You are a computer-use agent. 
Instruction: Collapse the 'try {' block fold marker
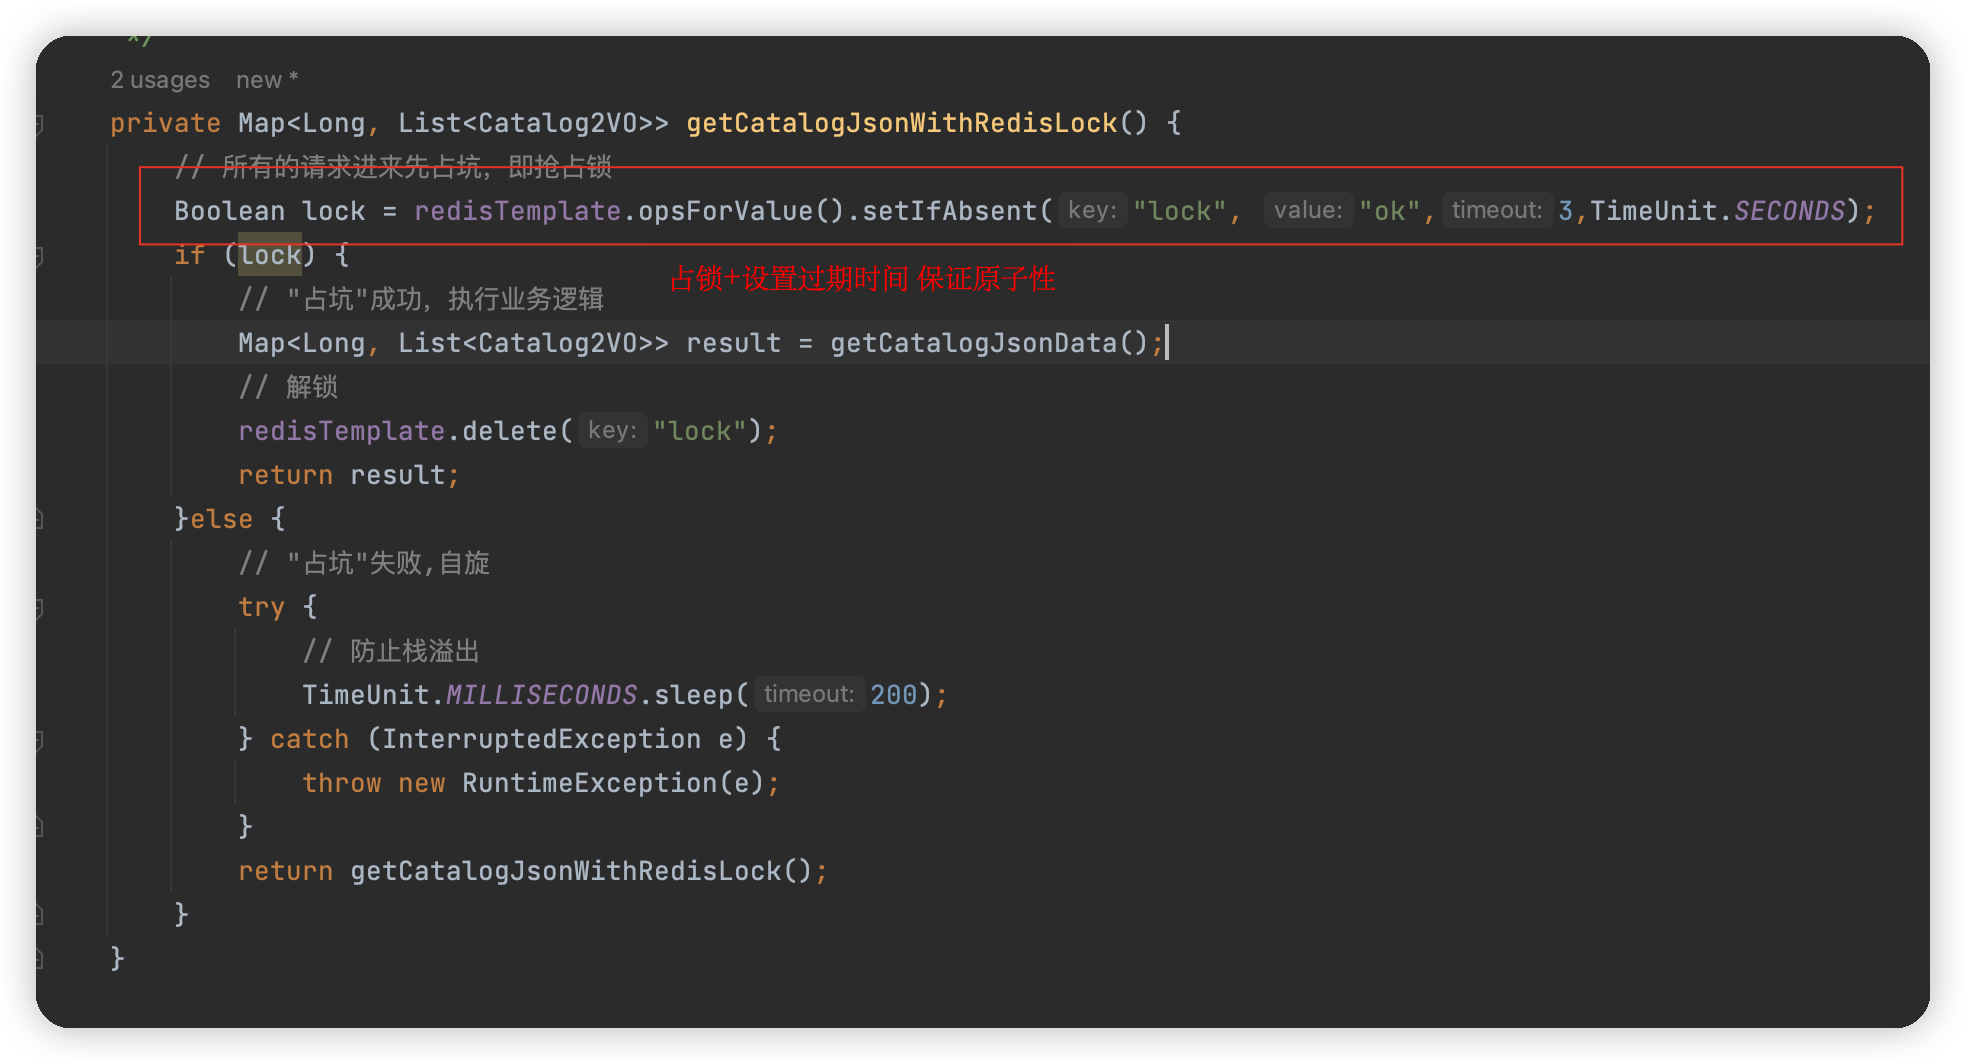click(x=39, y=607)
